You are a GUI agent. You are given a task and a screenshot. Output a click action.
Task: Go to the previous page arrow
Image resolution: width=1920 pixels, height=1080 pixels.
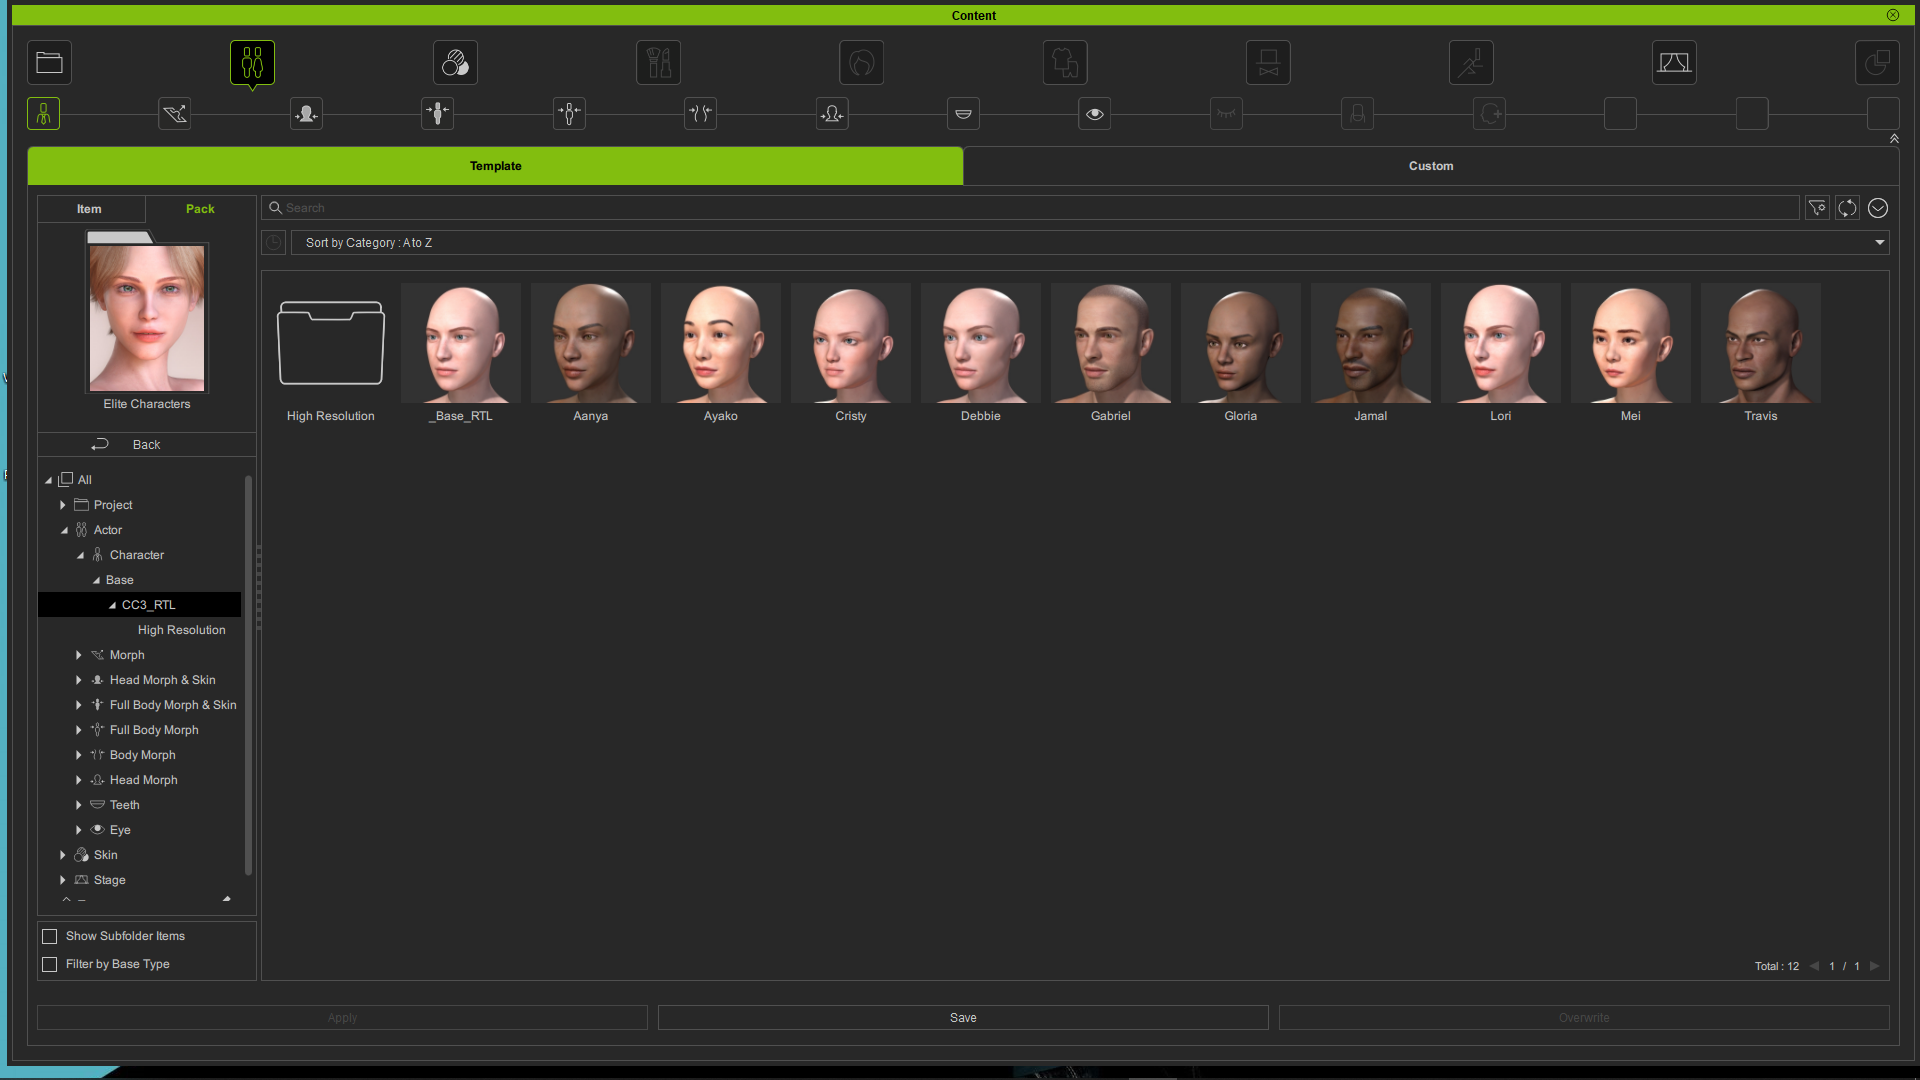coord(1814,966)
